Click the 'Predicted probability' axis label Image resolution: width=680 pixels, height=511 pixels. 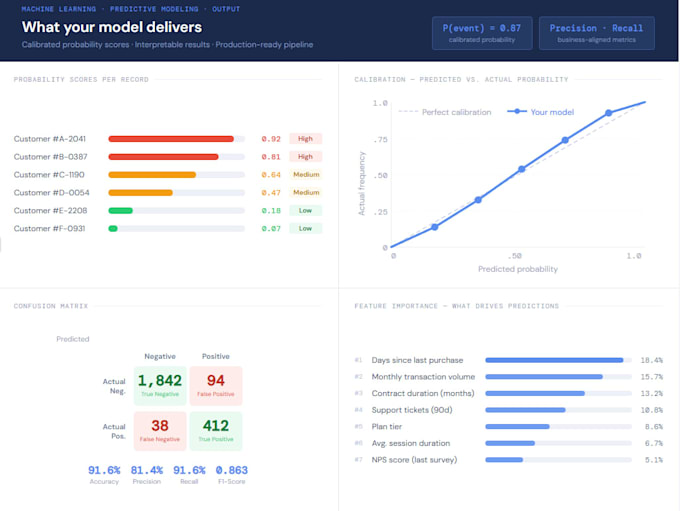(518, 269)
